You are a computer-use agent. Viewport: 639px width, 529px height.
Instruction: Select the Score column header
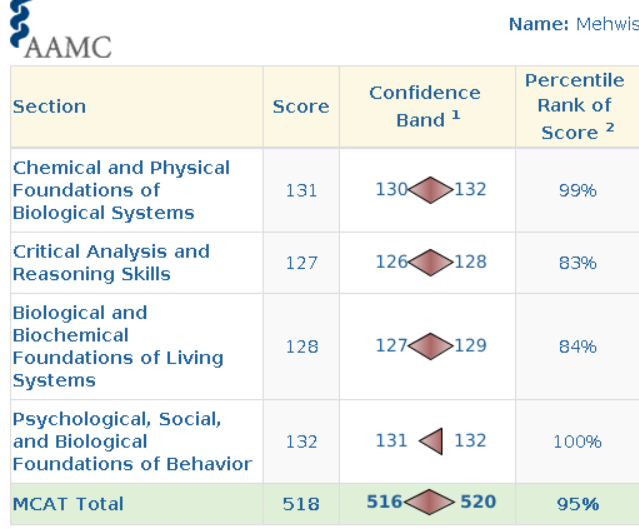[x=301, y=106]
